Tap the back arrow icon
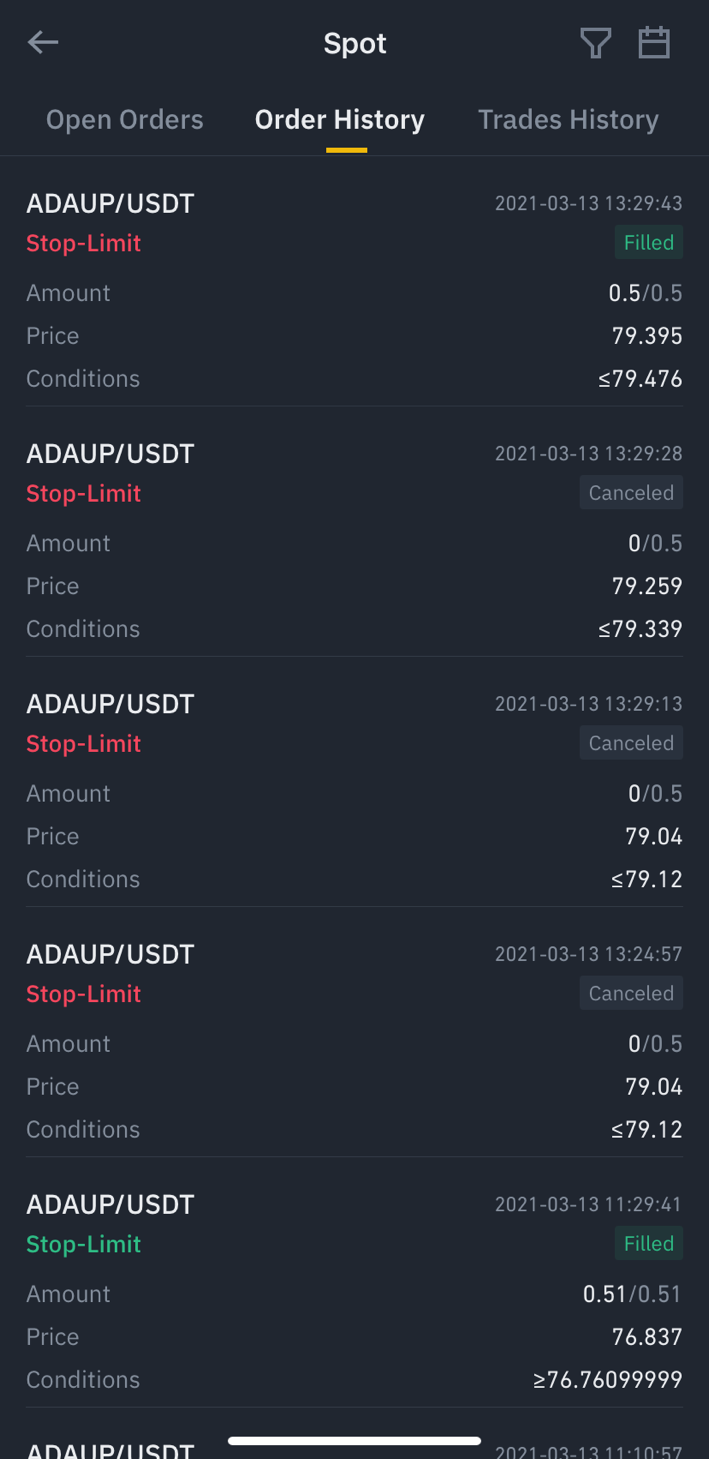The height and width of the screenshot is (1459, 709). click(43, 42)
